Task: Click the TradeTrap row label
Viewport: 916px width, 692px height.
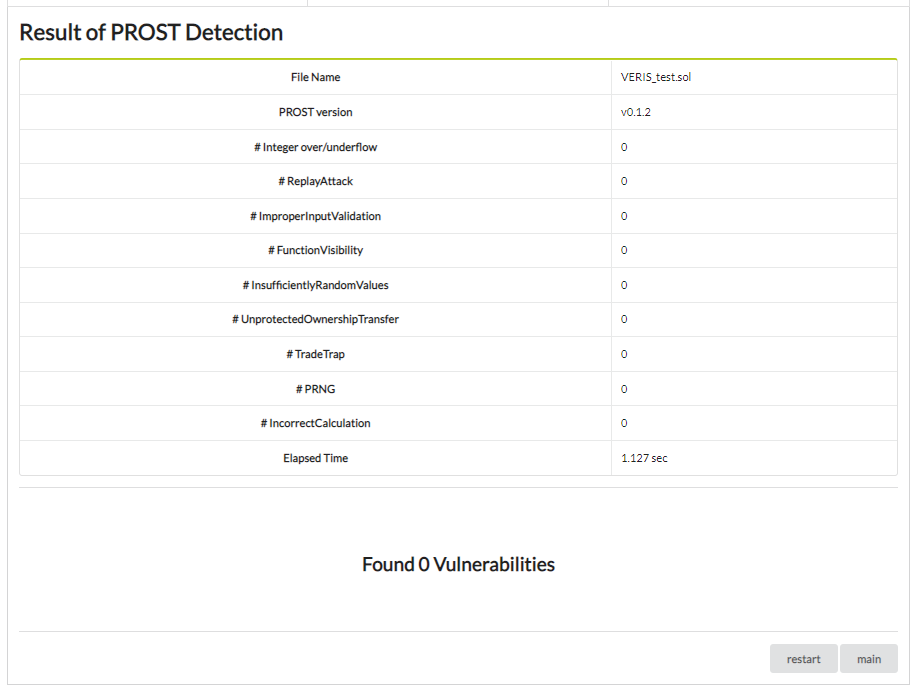Action: coord(315,354)
